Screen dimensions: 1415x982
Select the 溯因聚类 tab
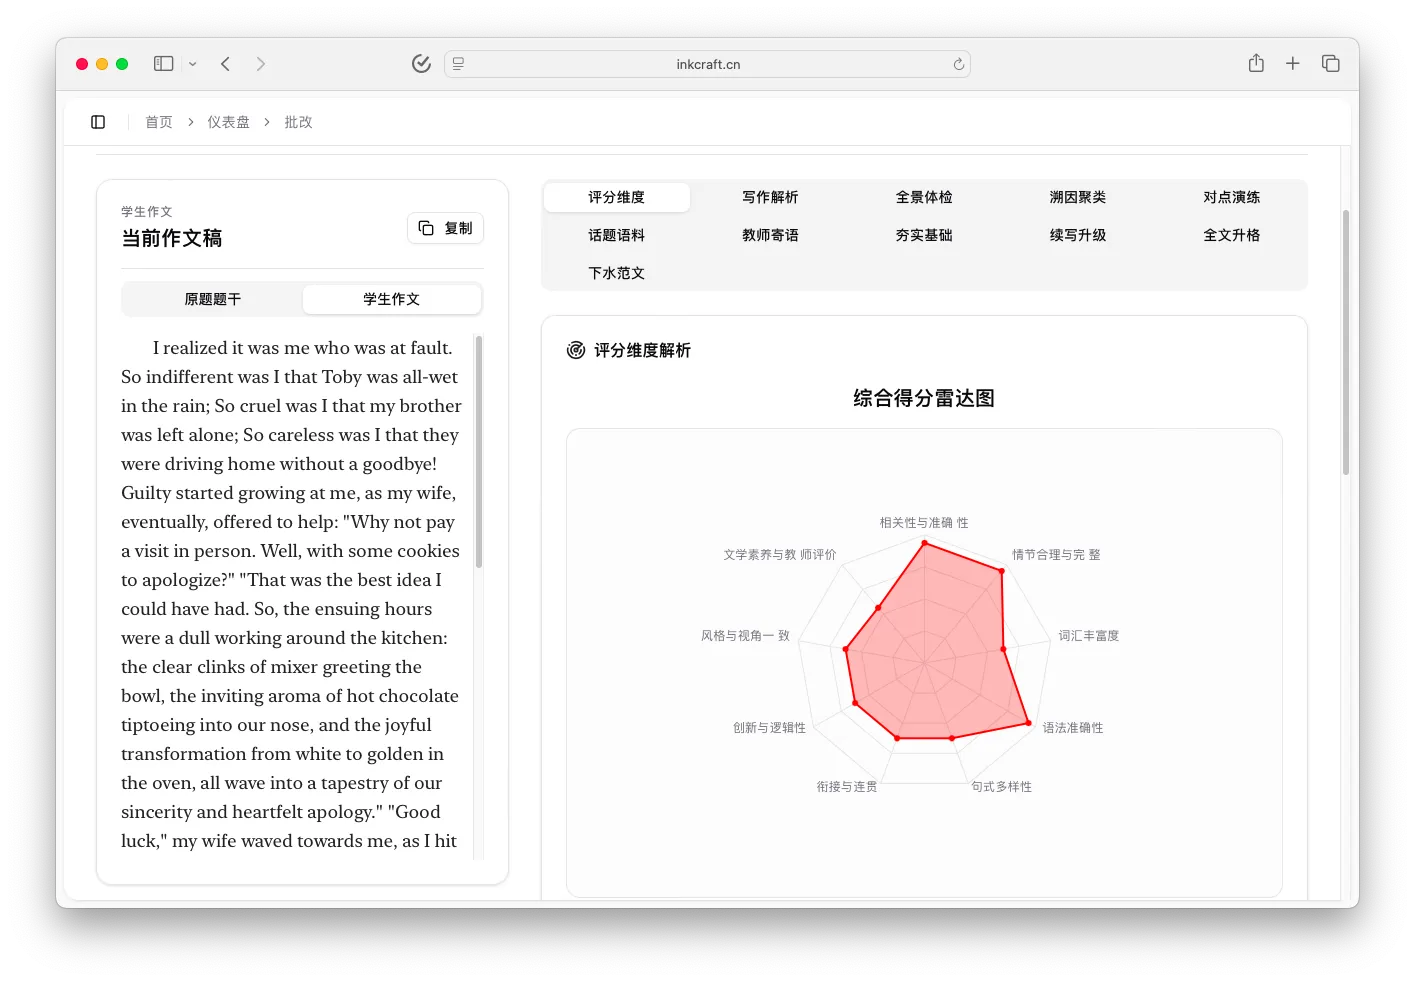tap(1078, 197)
